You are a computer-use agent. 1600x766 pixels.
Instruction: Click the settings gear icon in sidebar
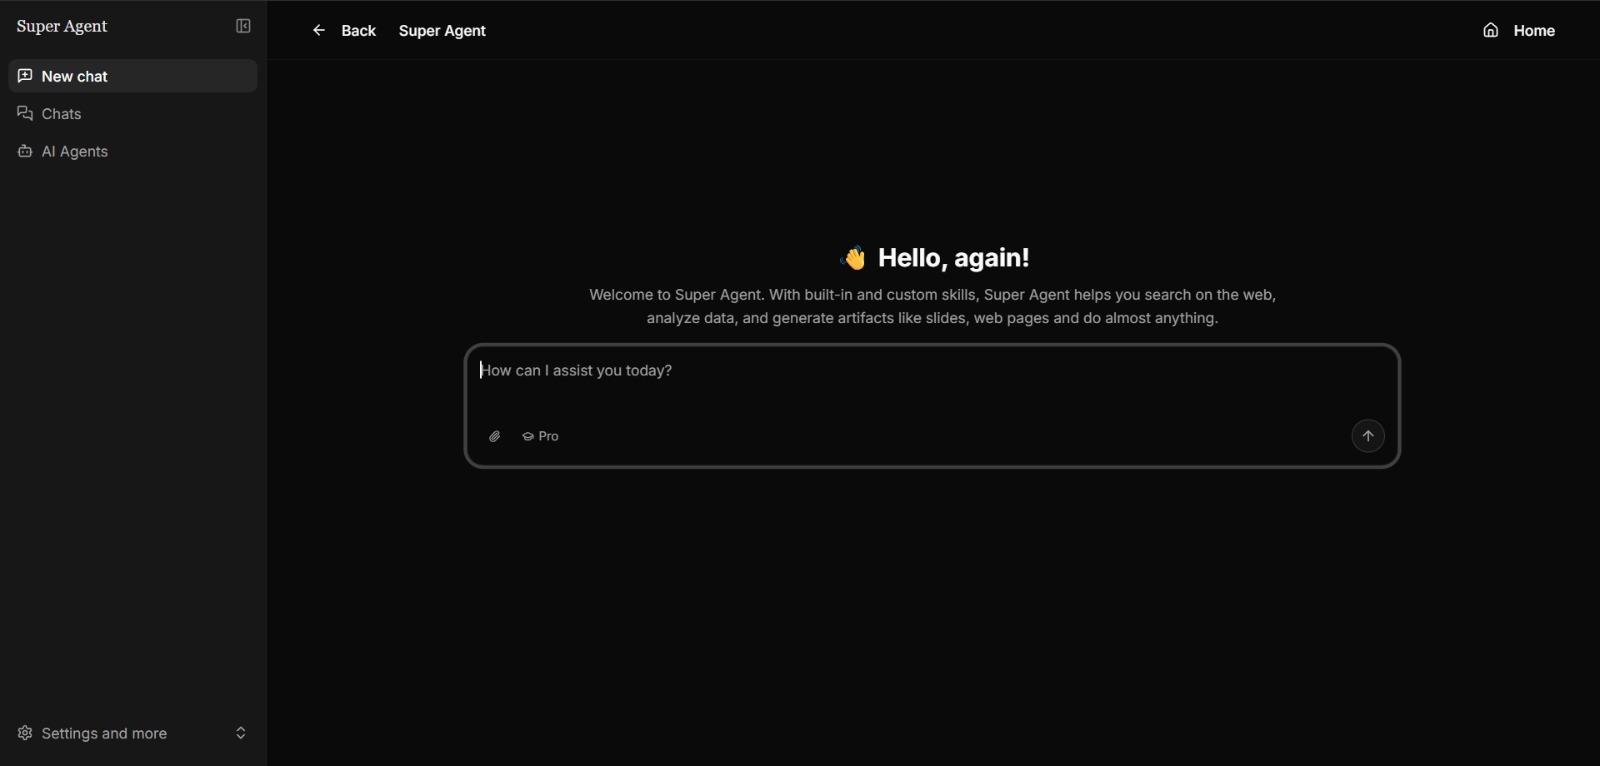click(25, 733)
